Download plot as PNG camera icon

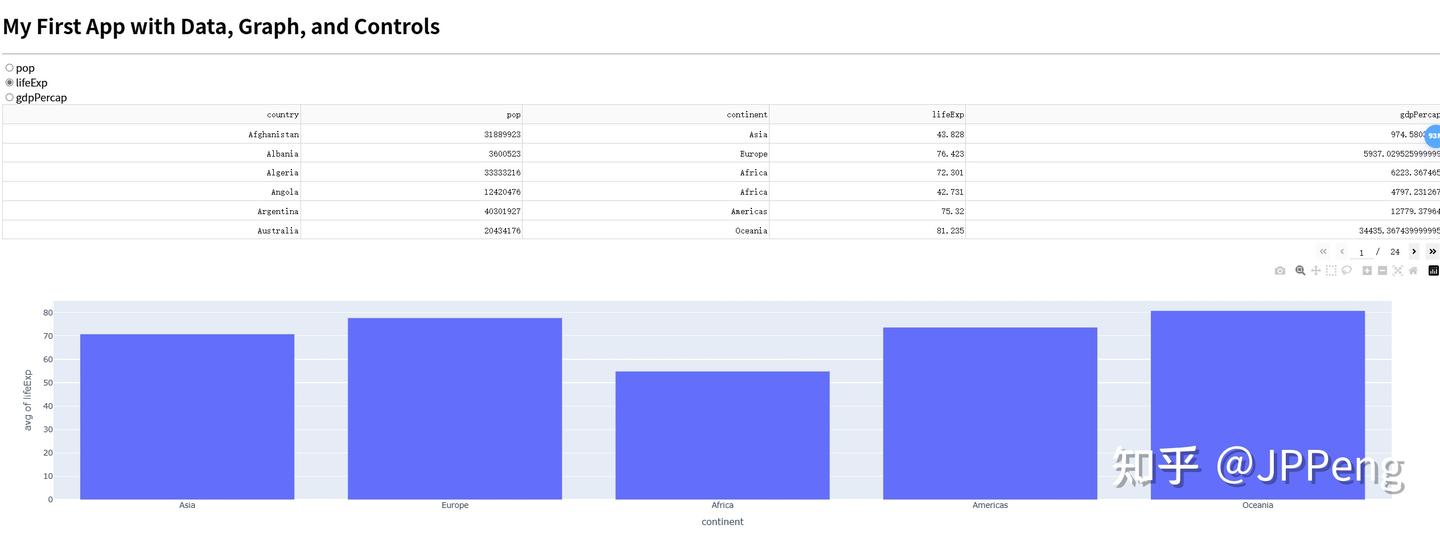tap(1280, 270)
